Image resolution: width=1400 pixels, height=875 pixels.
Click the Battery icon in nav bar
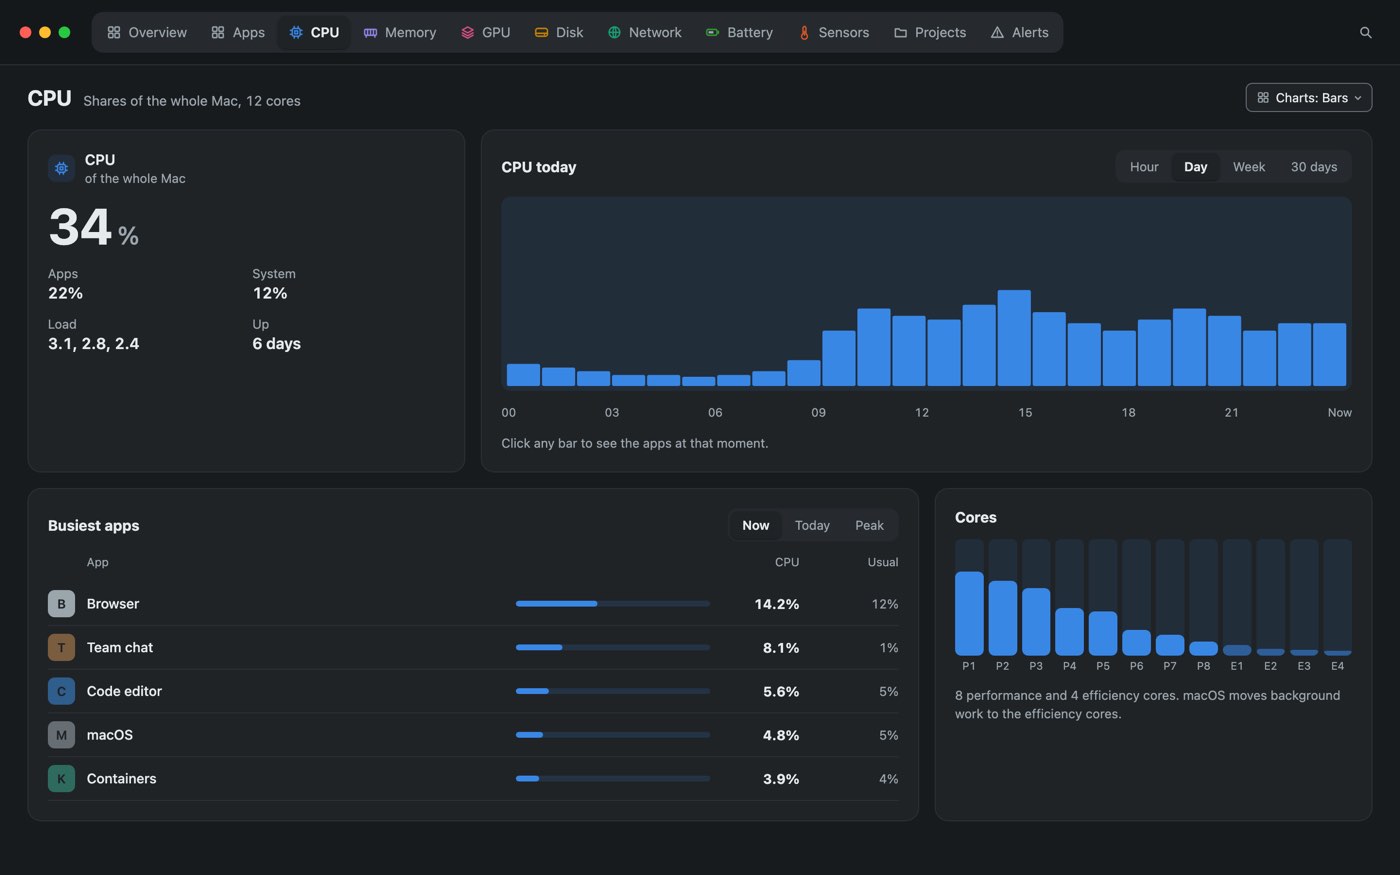point(712,32)
